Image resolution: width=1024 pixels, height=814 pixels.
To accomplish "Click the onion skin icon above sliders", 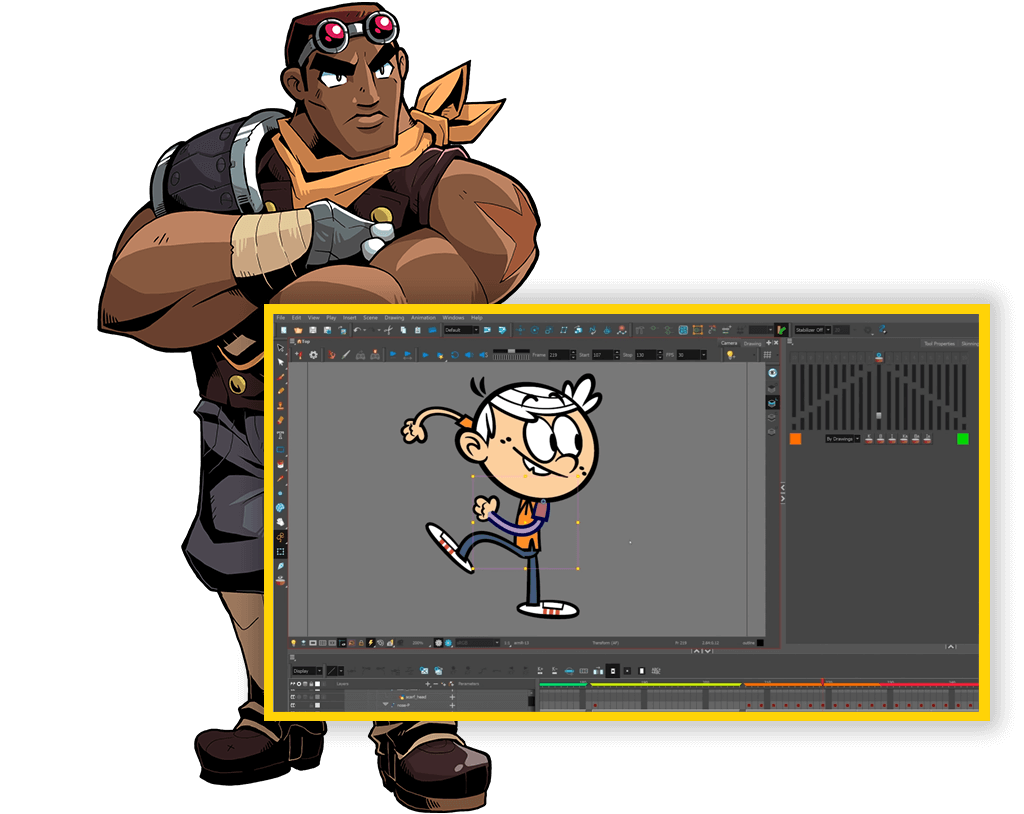I will (878, 357).
